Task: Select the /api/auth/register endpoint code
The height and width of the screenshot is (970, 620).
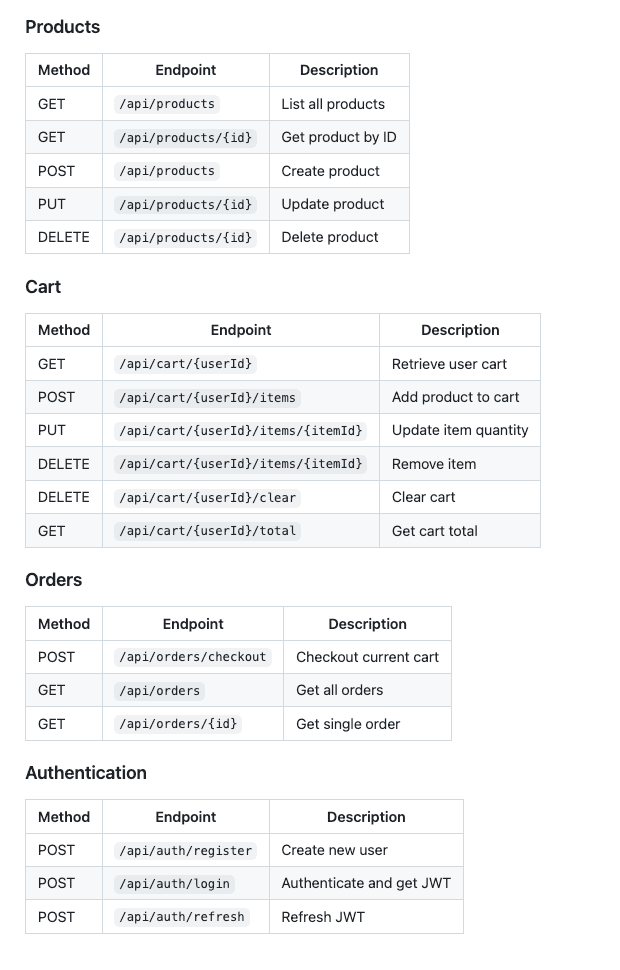Action: (x=185, y=850)
